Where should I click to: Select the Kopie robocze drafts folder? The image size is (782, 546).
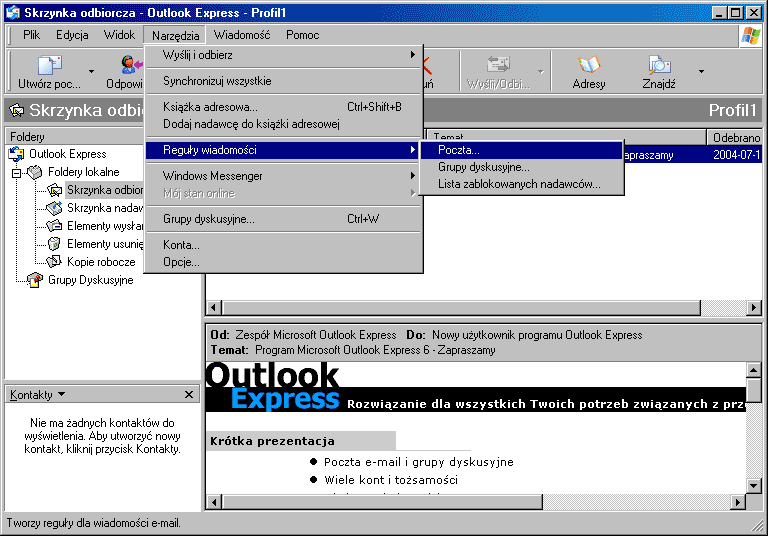[x=100, y=262]
